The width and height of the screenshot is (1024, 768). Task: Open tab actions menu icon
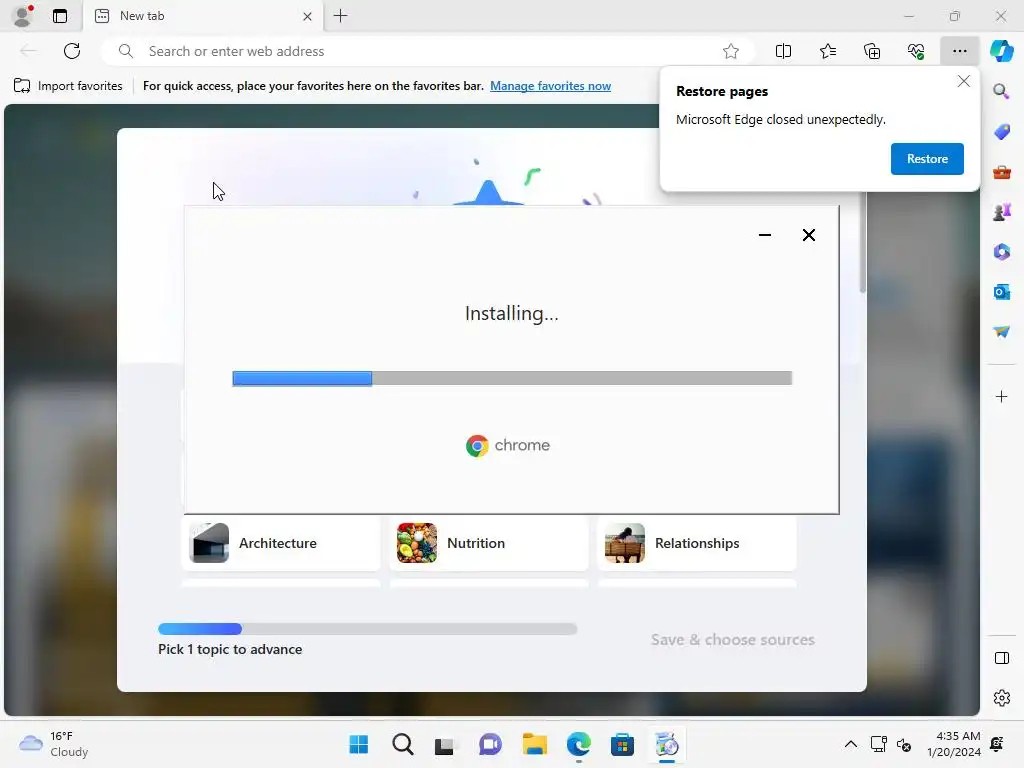(60, 16)
